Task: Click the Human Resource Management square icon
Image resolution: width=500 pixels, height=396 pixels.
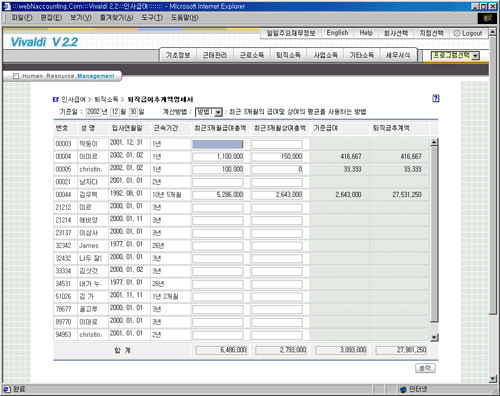Action: [x=16, y=76]
